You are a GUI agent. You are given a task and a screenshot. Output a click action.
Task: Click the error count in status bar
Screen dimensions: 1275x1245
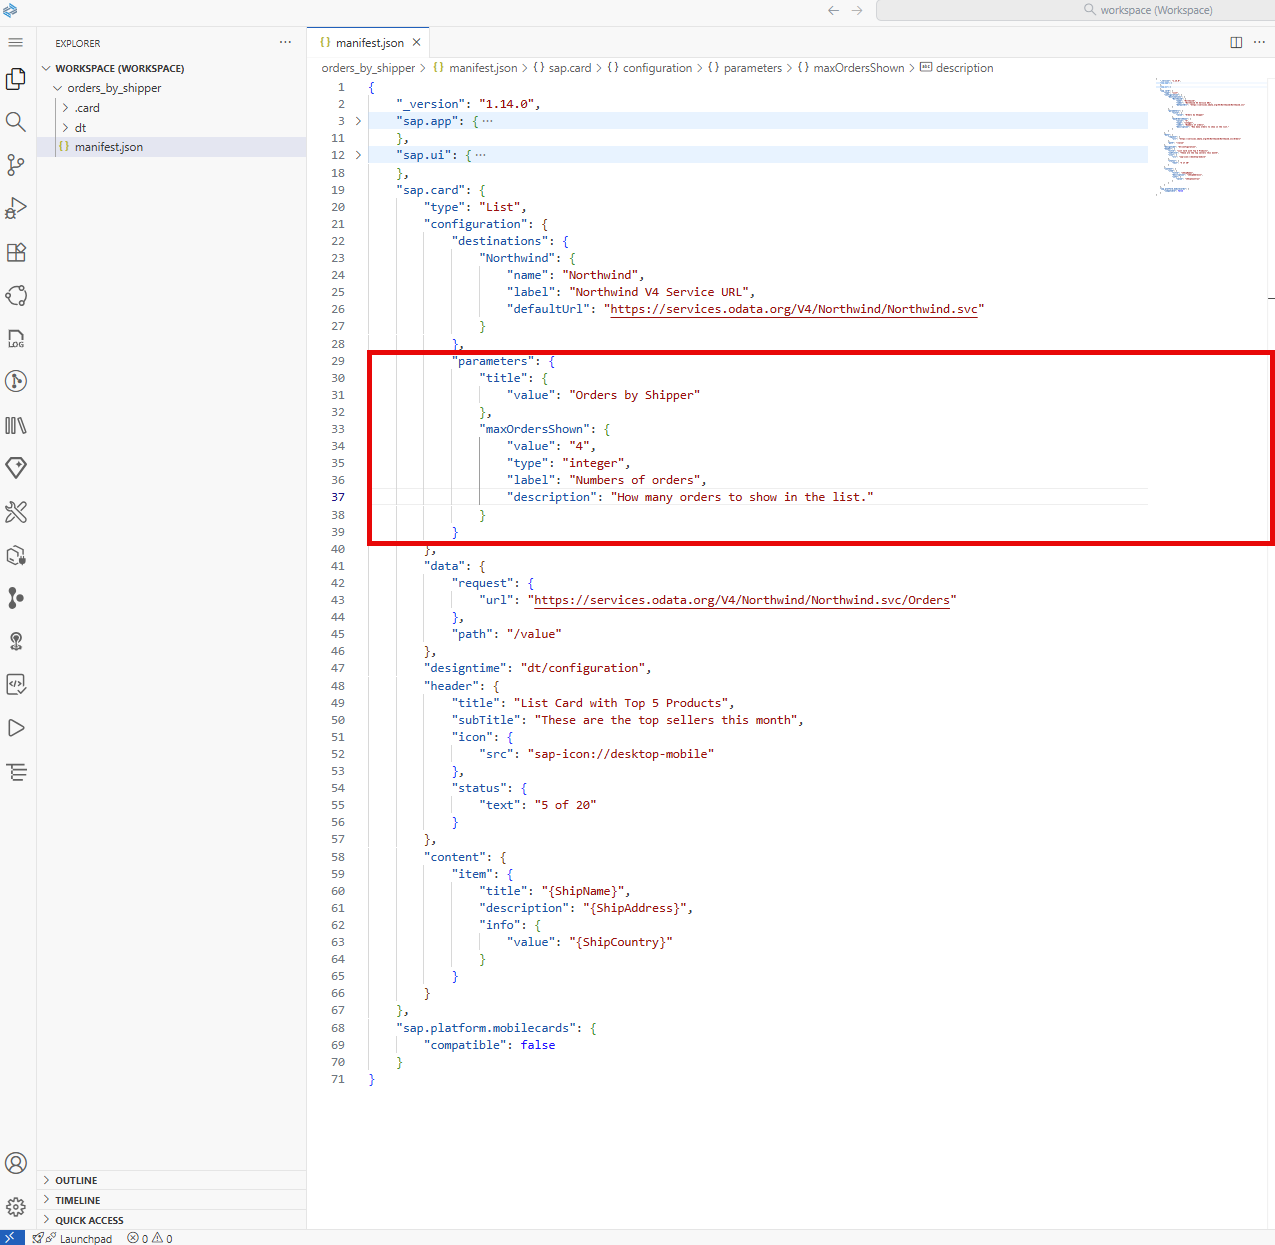coord(138,1238)
